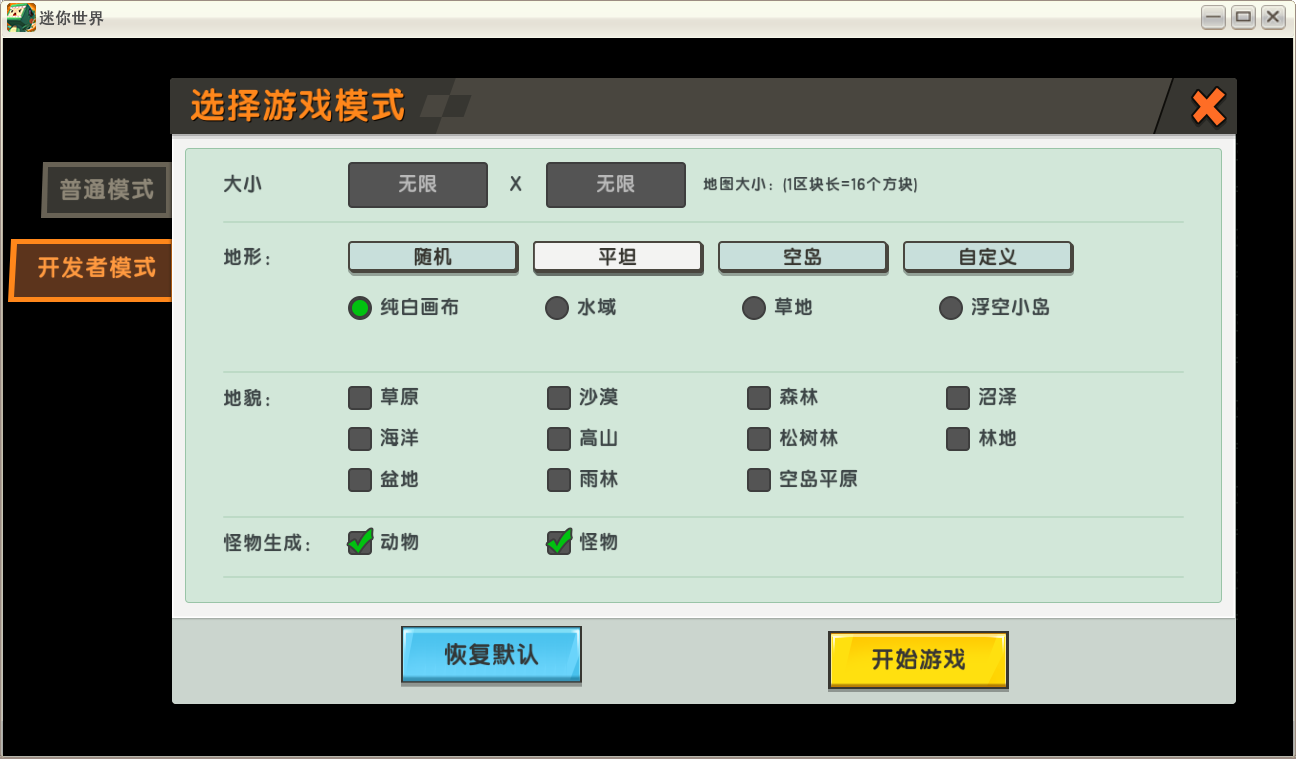Close the game mode dialog with orange X

click(1208, 107)
